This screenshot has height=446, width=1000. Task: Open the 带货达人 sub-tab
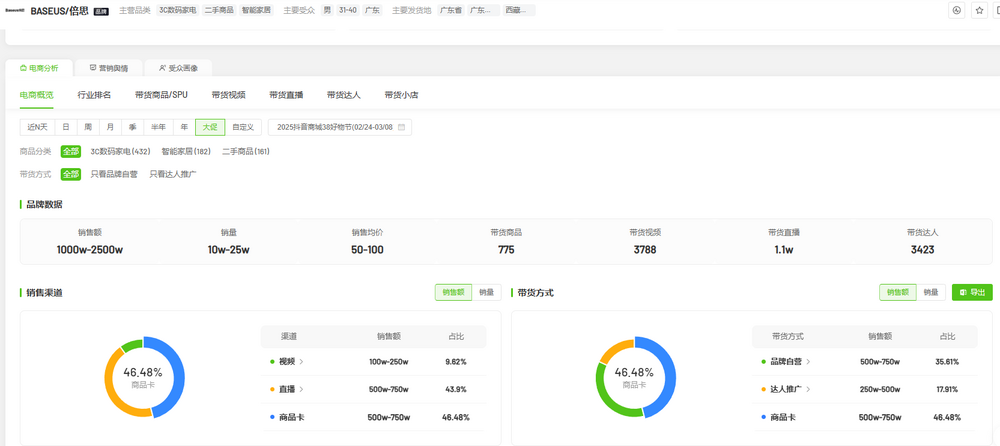344,95
